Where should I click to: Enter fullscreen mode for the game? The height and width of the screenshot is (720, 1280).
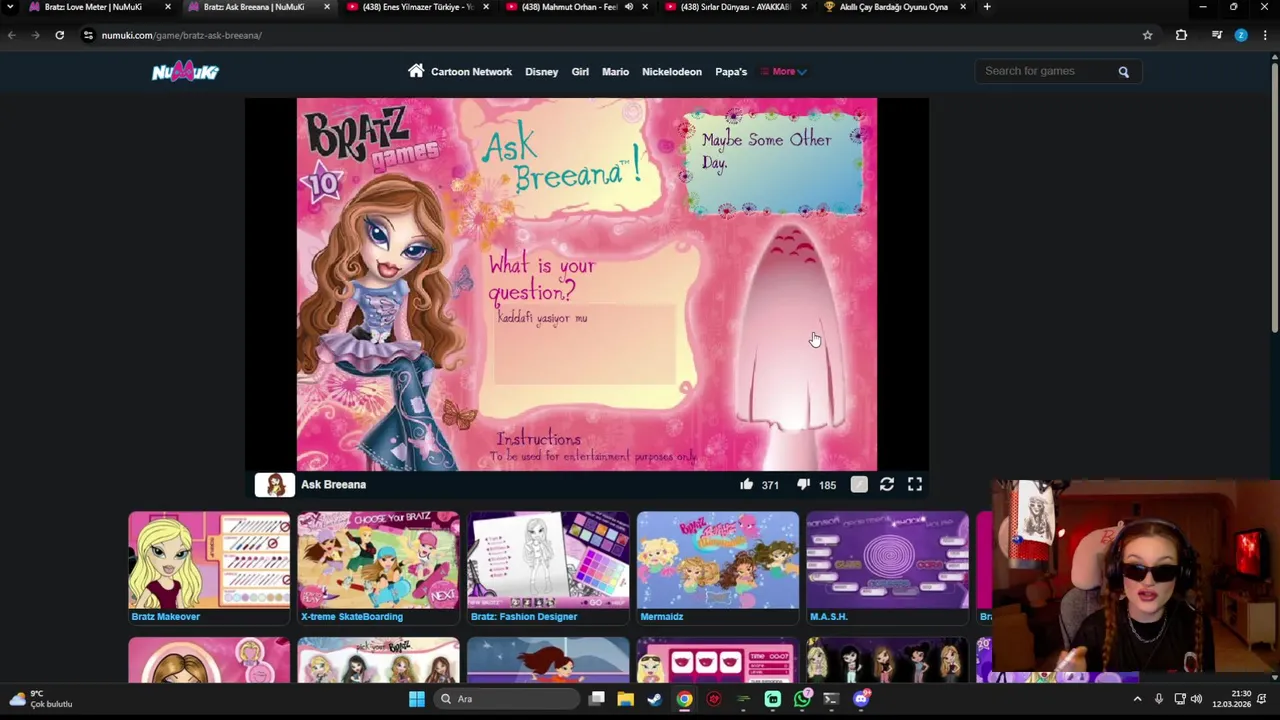tap(915, 484)
